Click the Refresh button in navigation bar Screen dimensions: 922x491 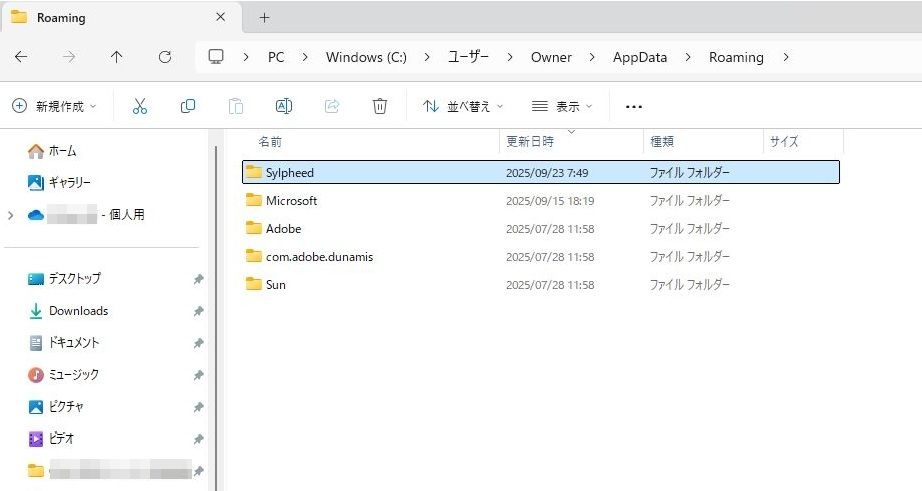point(165,57)
